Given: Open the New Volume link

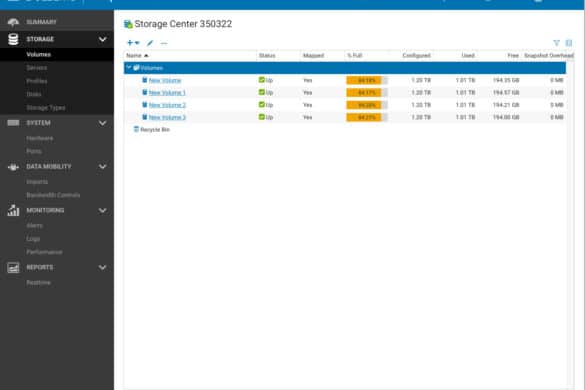Looking at the screenshot, I should (165, 80).
